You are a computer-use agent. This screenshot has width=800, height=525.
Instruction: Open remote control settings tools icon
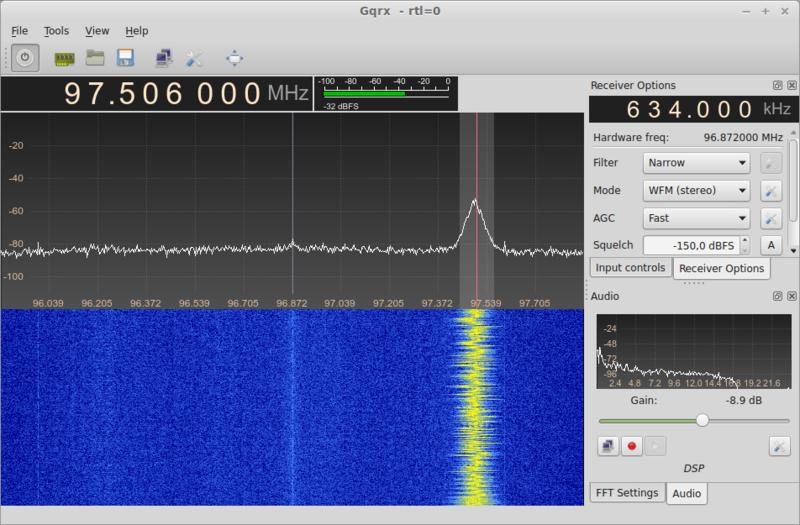tap(194, 59)
